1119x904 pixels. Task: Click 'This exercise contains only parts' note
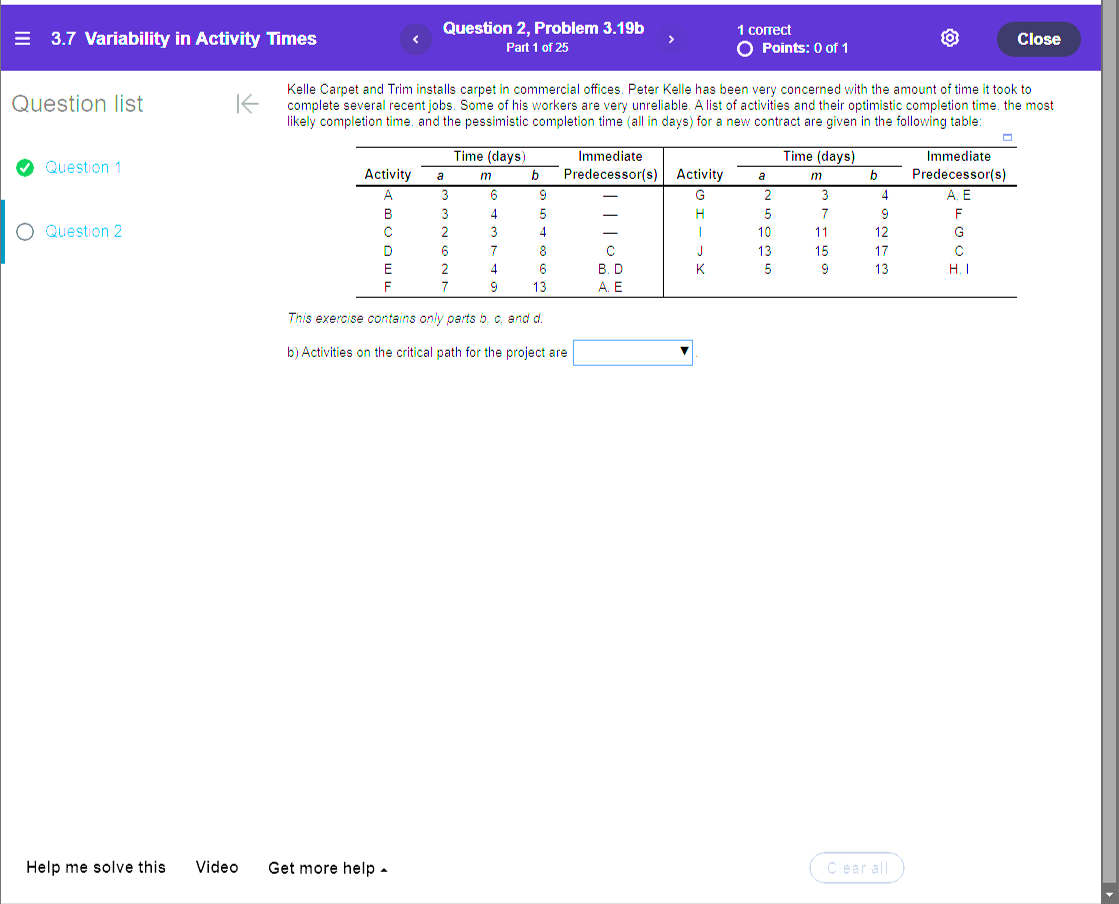(x=415, y=319)
